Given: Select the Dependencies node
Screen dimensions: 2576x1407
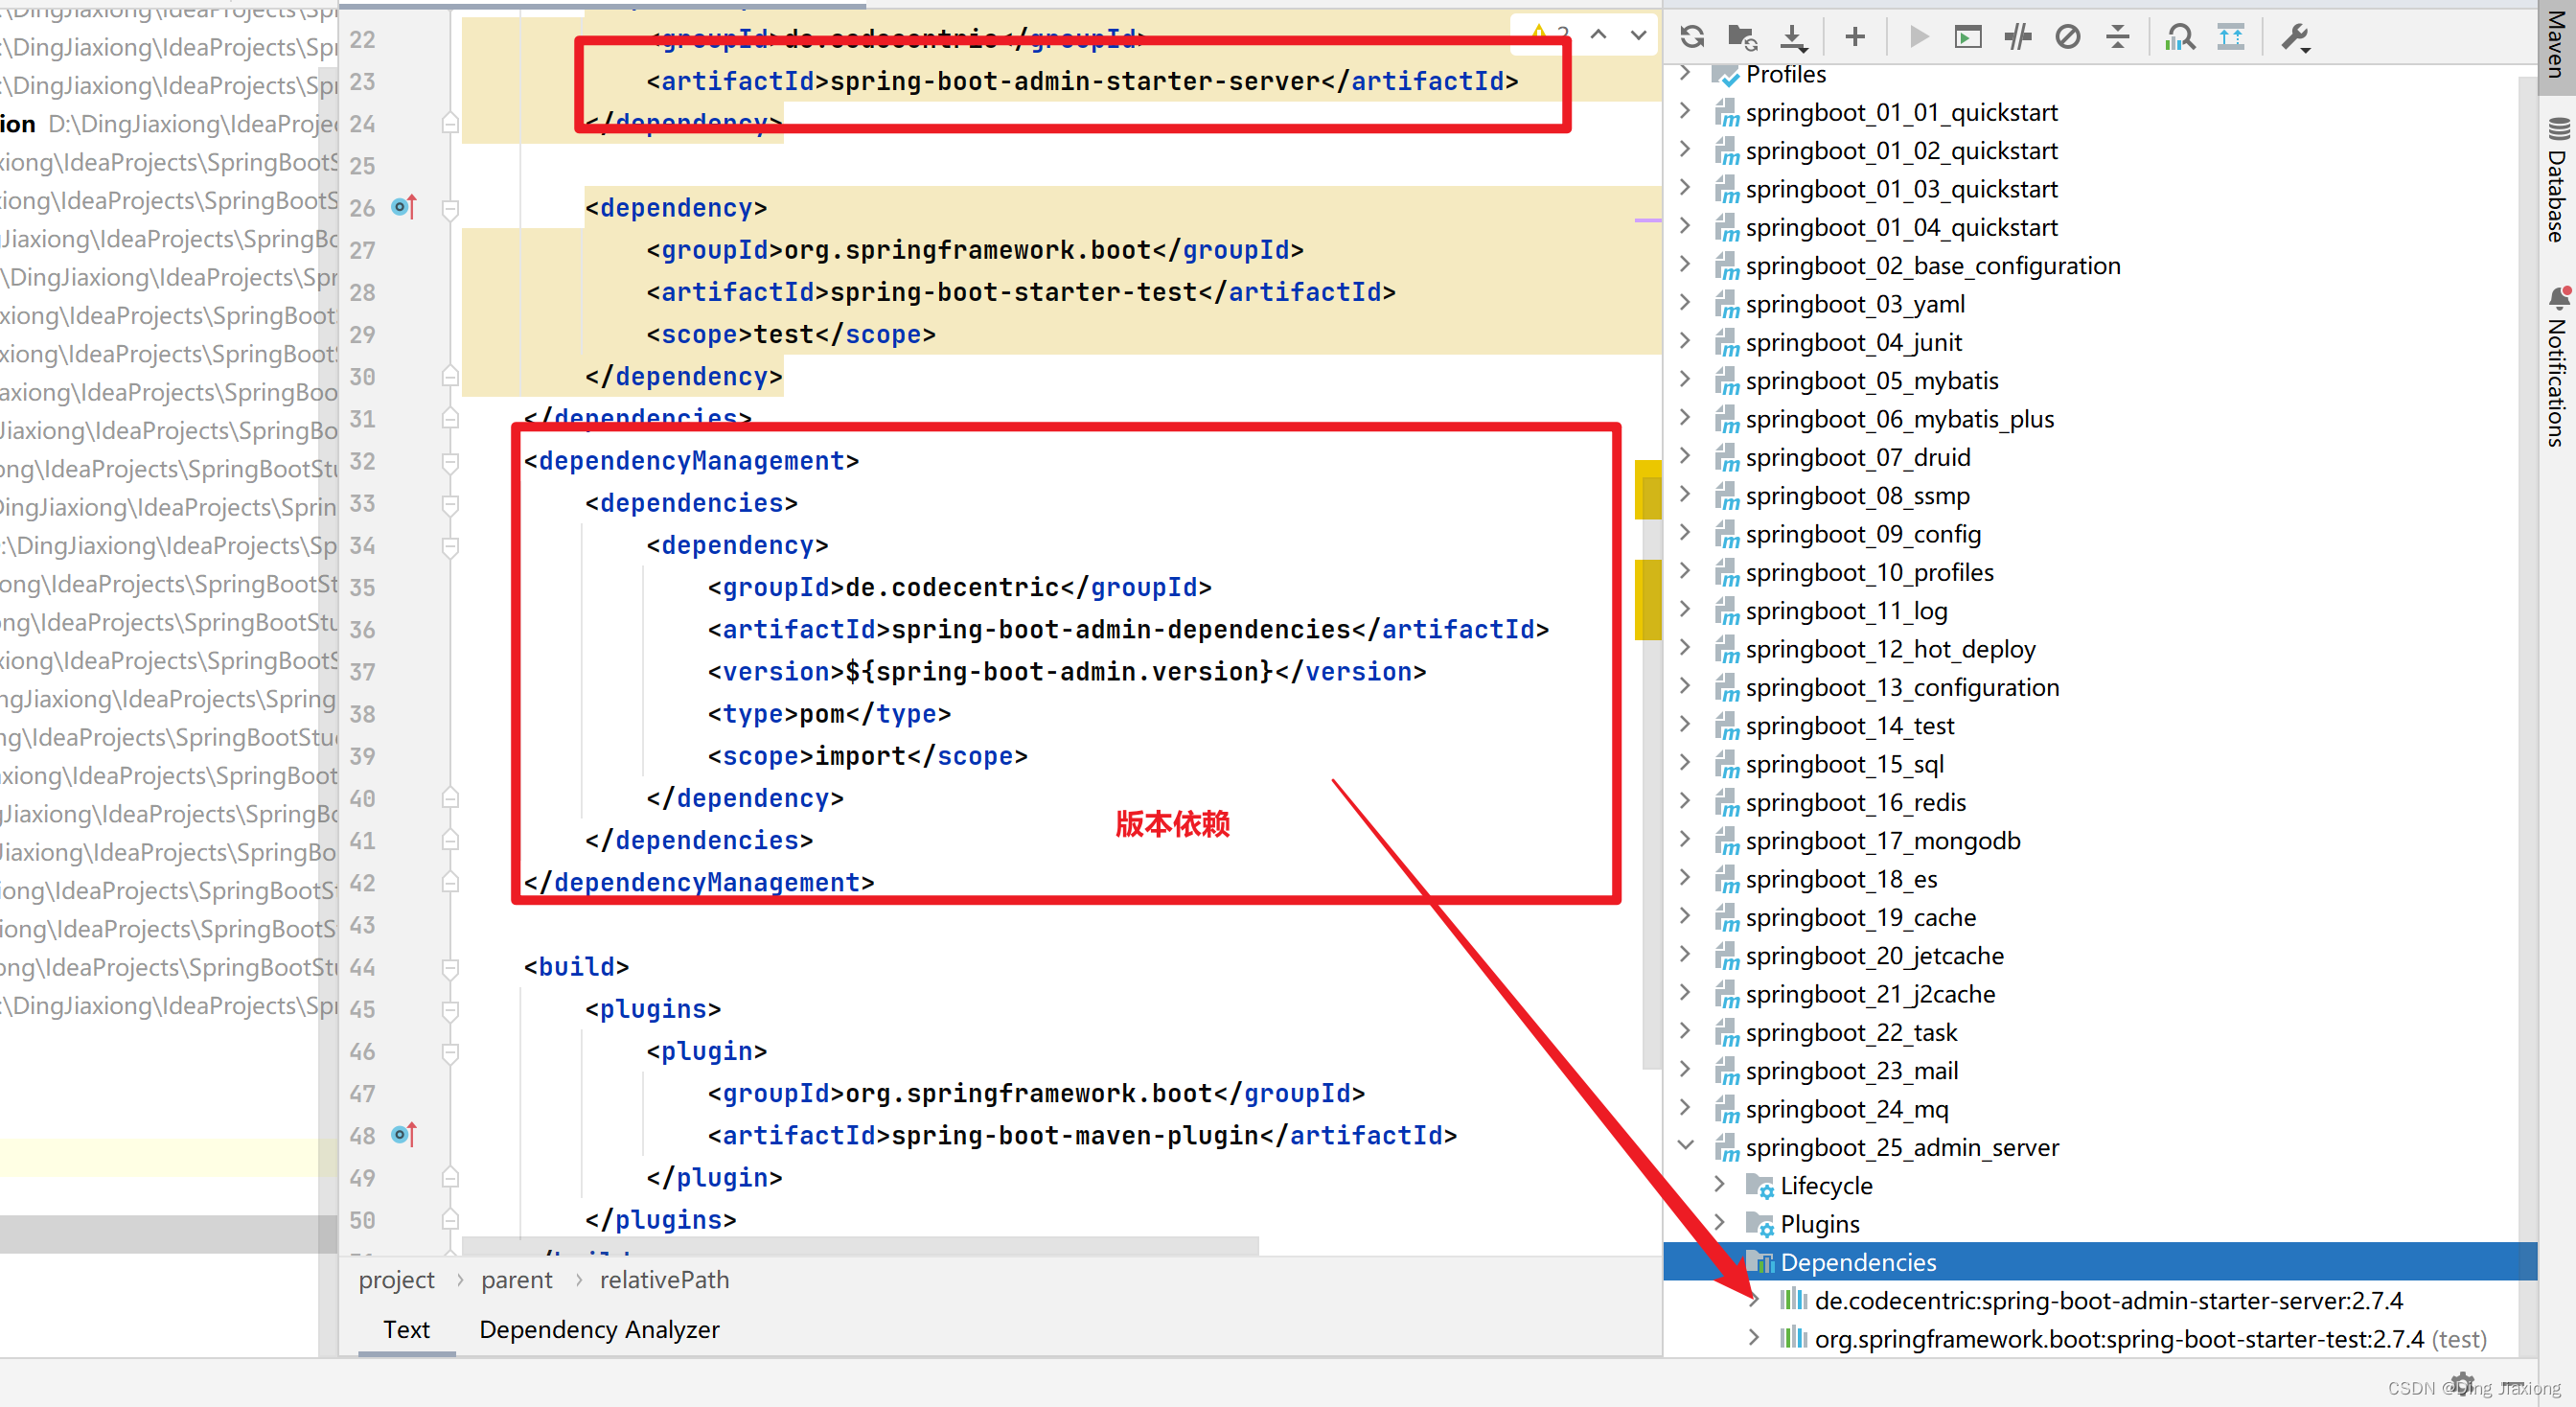Looking at the screenshot, I should (x=2100, y=1262).
